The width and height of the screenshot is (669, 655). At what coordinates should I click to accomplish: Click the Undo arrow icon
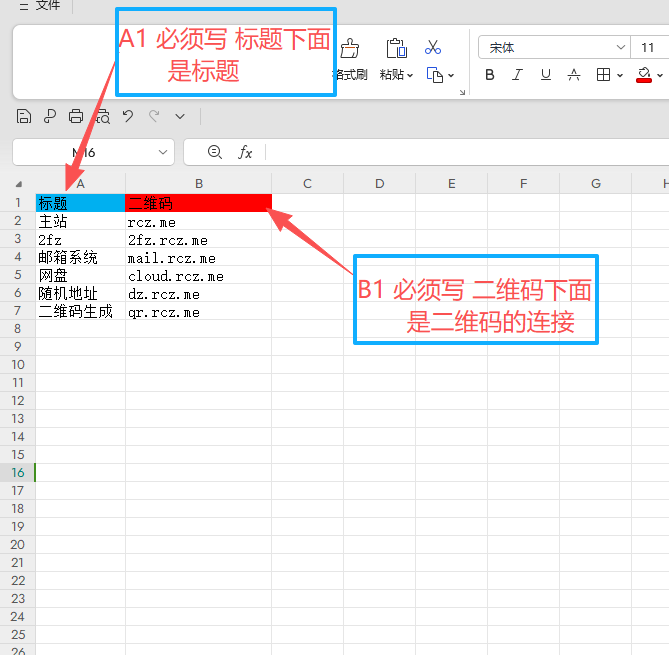pos(128,116)
